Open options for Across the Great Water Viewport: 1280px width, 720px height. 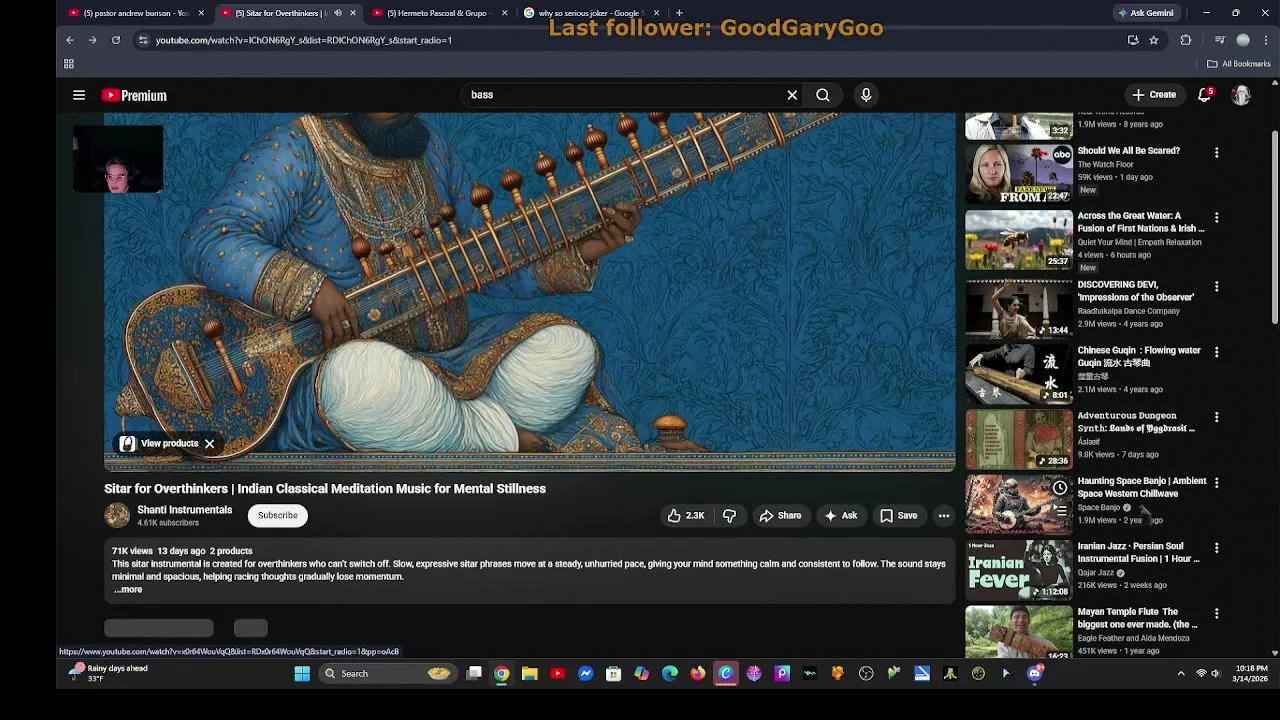[x=1216, y=218]
